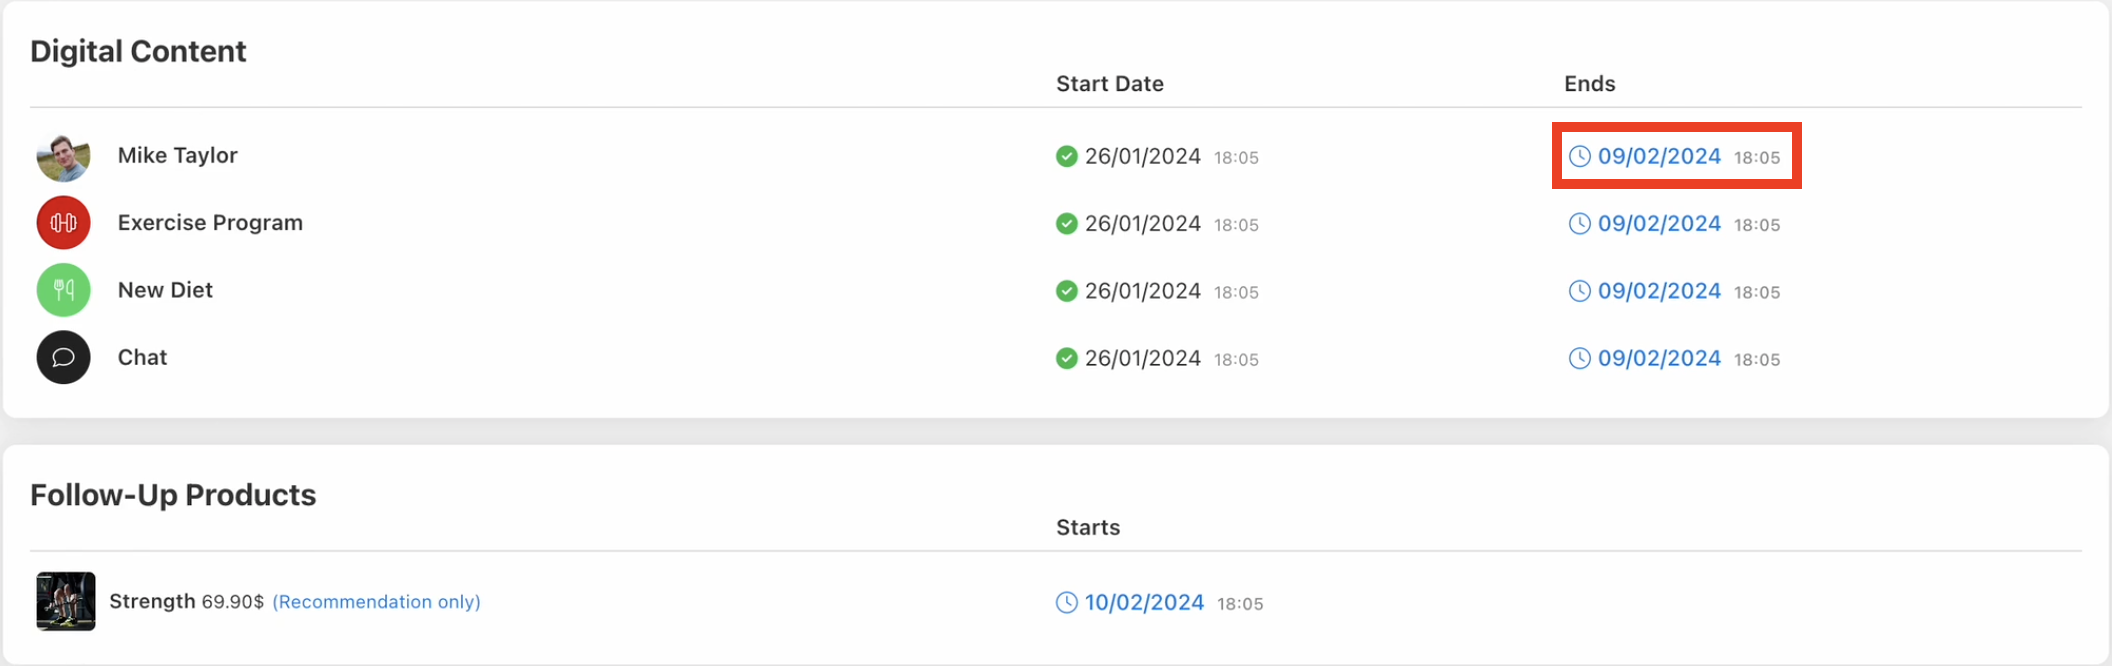
Task: Change Strength's start date 10/02/2024
Action: pos(1144,602)
